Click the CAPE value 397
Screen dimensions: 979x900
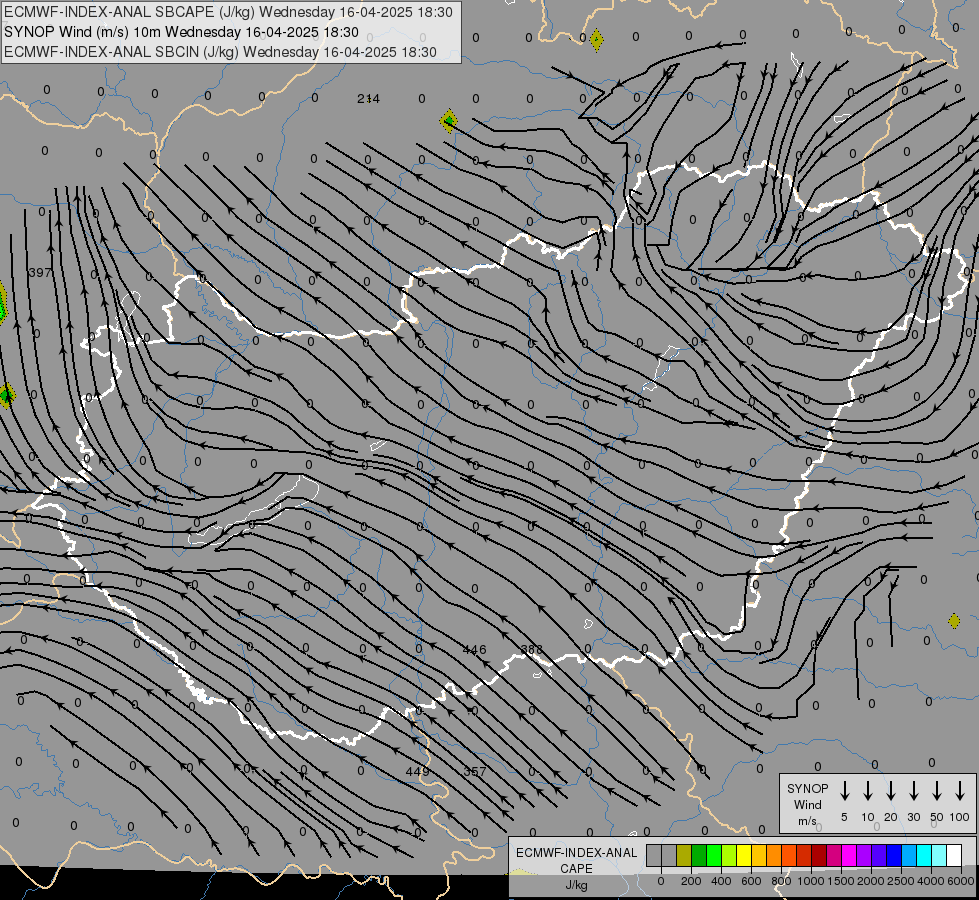(x=40, y=272)
